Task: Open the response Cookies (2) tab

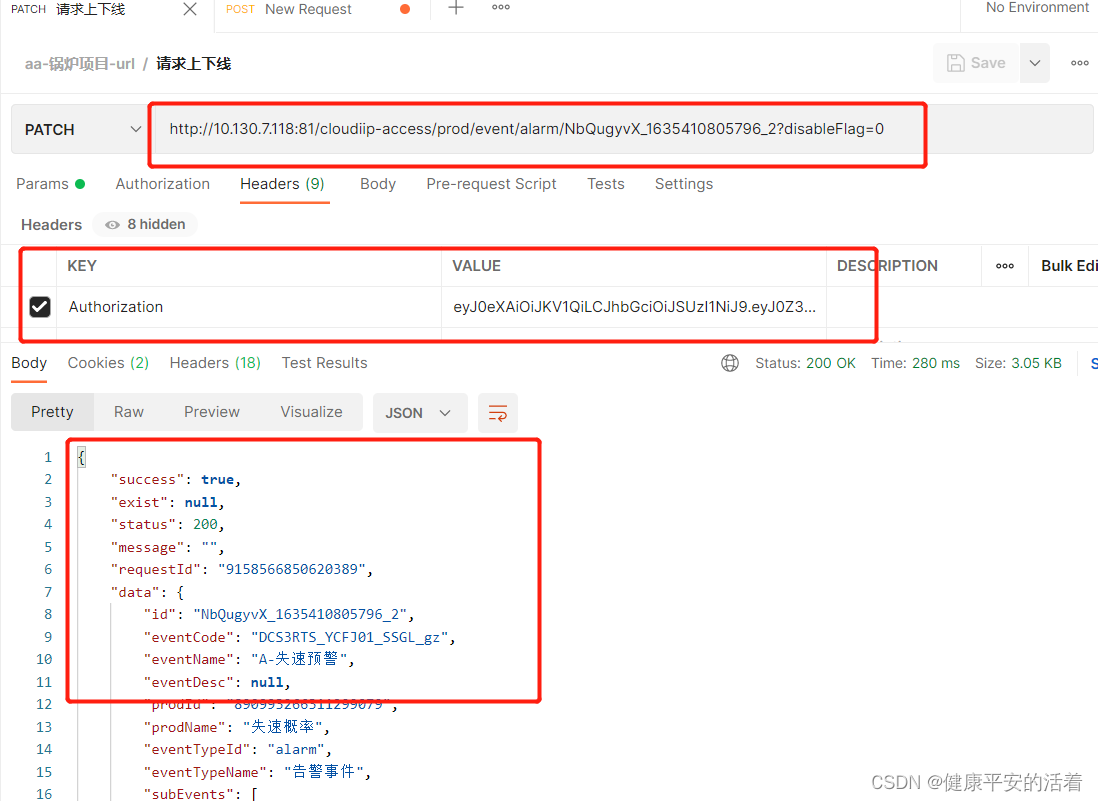Action: click(108, 363)
